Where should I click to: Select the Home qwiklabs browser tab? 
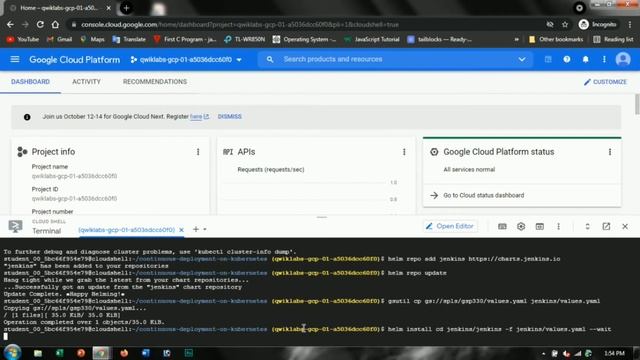[x=59, y=8]
